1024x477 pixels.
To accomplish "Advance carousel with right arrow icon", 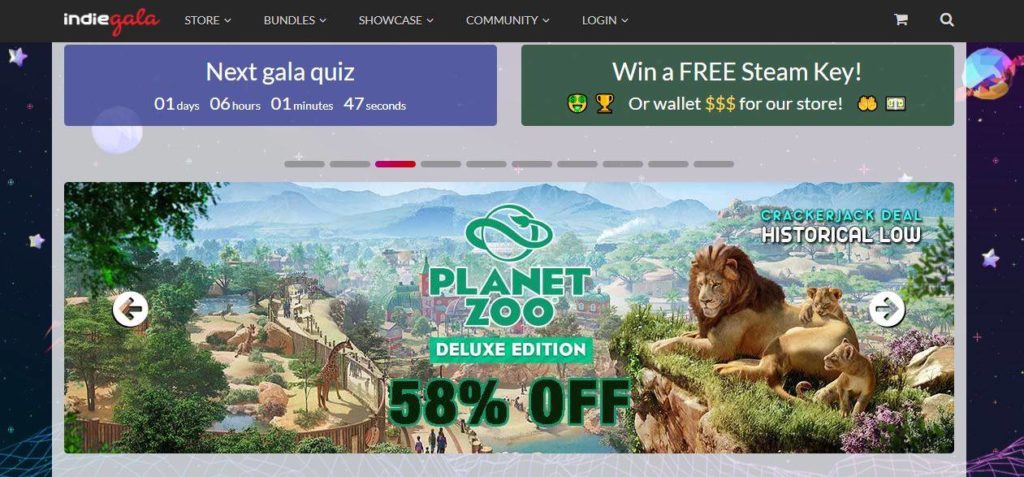I will pyautogui.click(x=887, y=309).
